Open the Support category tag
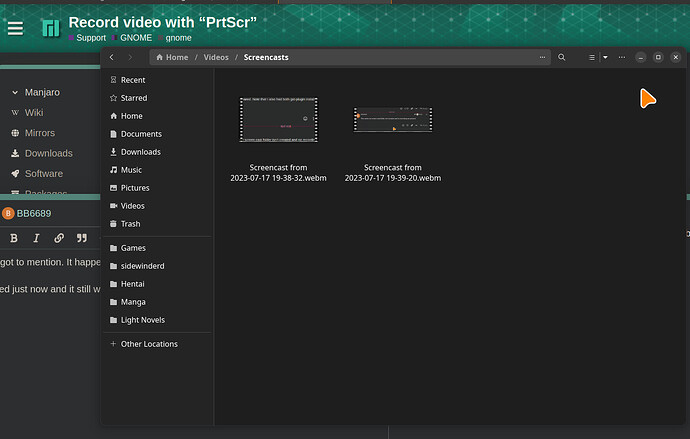 tap(87, 38)
